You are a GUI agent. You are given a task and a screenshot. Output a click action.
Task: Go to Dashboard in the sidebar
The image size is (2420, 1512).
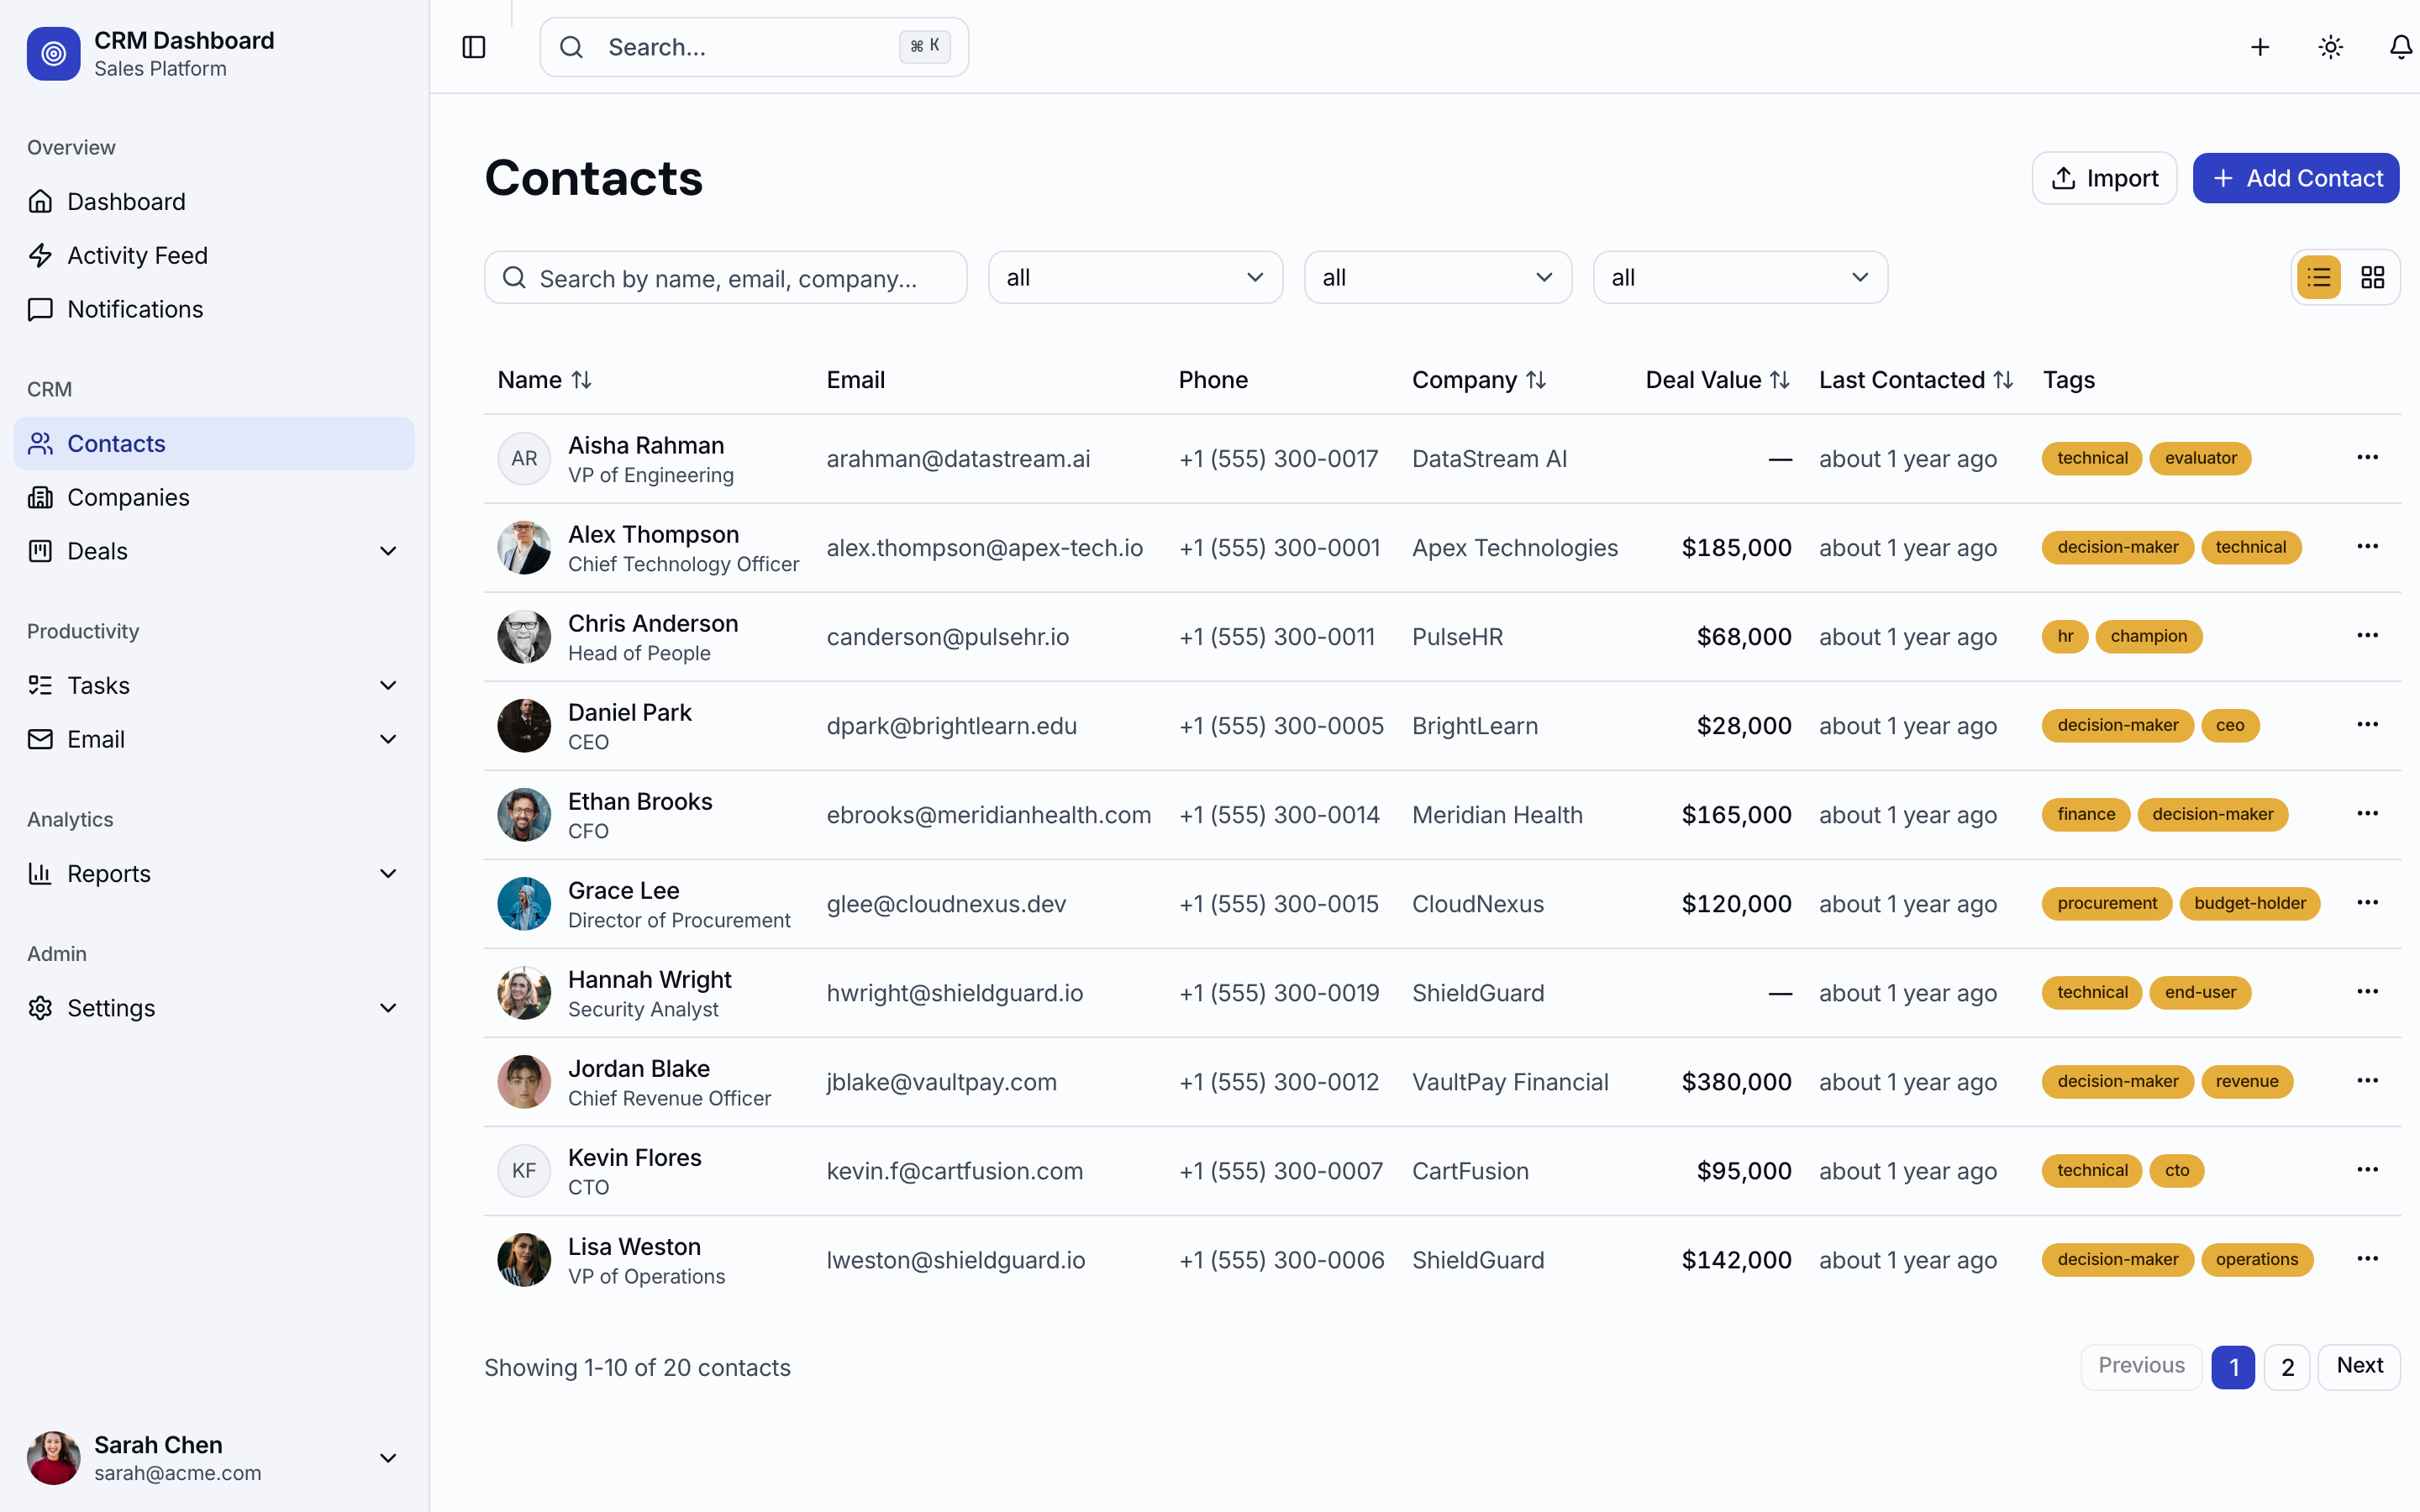pyautogui.click(x=126, y=201)
